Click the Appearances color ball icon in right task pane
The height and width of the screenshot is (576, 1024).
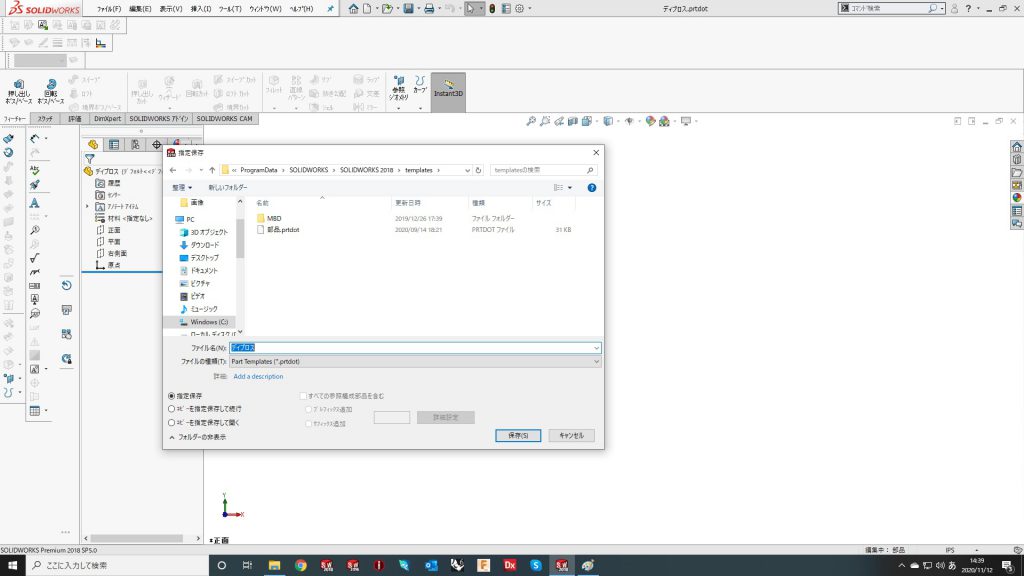pos(1016,197)
